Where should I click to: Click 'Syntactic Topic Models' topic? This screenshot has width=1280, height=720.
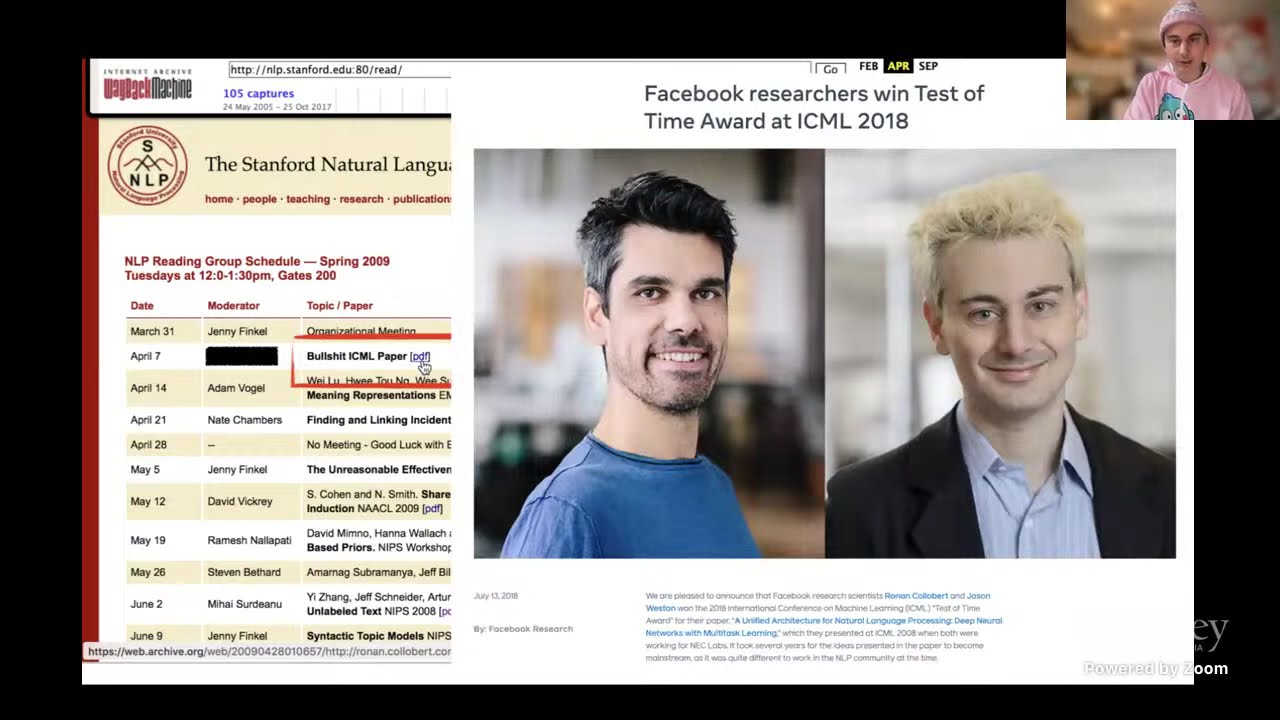tap(365, 636)
